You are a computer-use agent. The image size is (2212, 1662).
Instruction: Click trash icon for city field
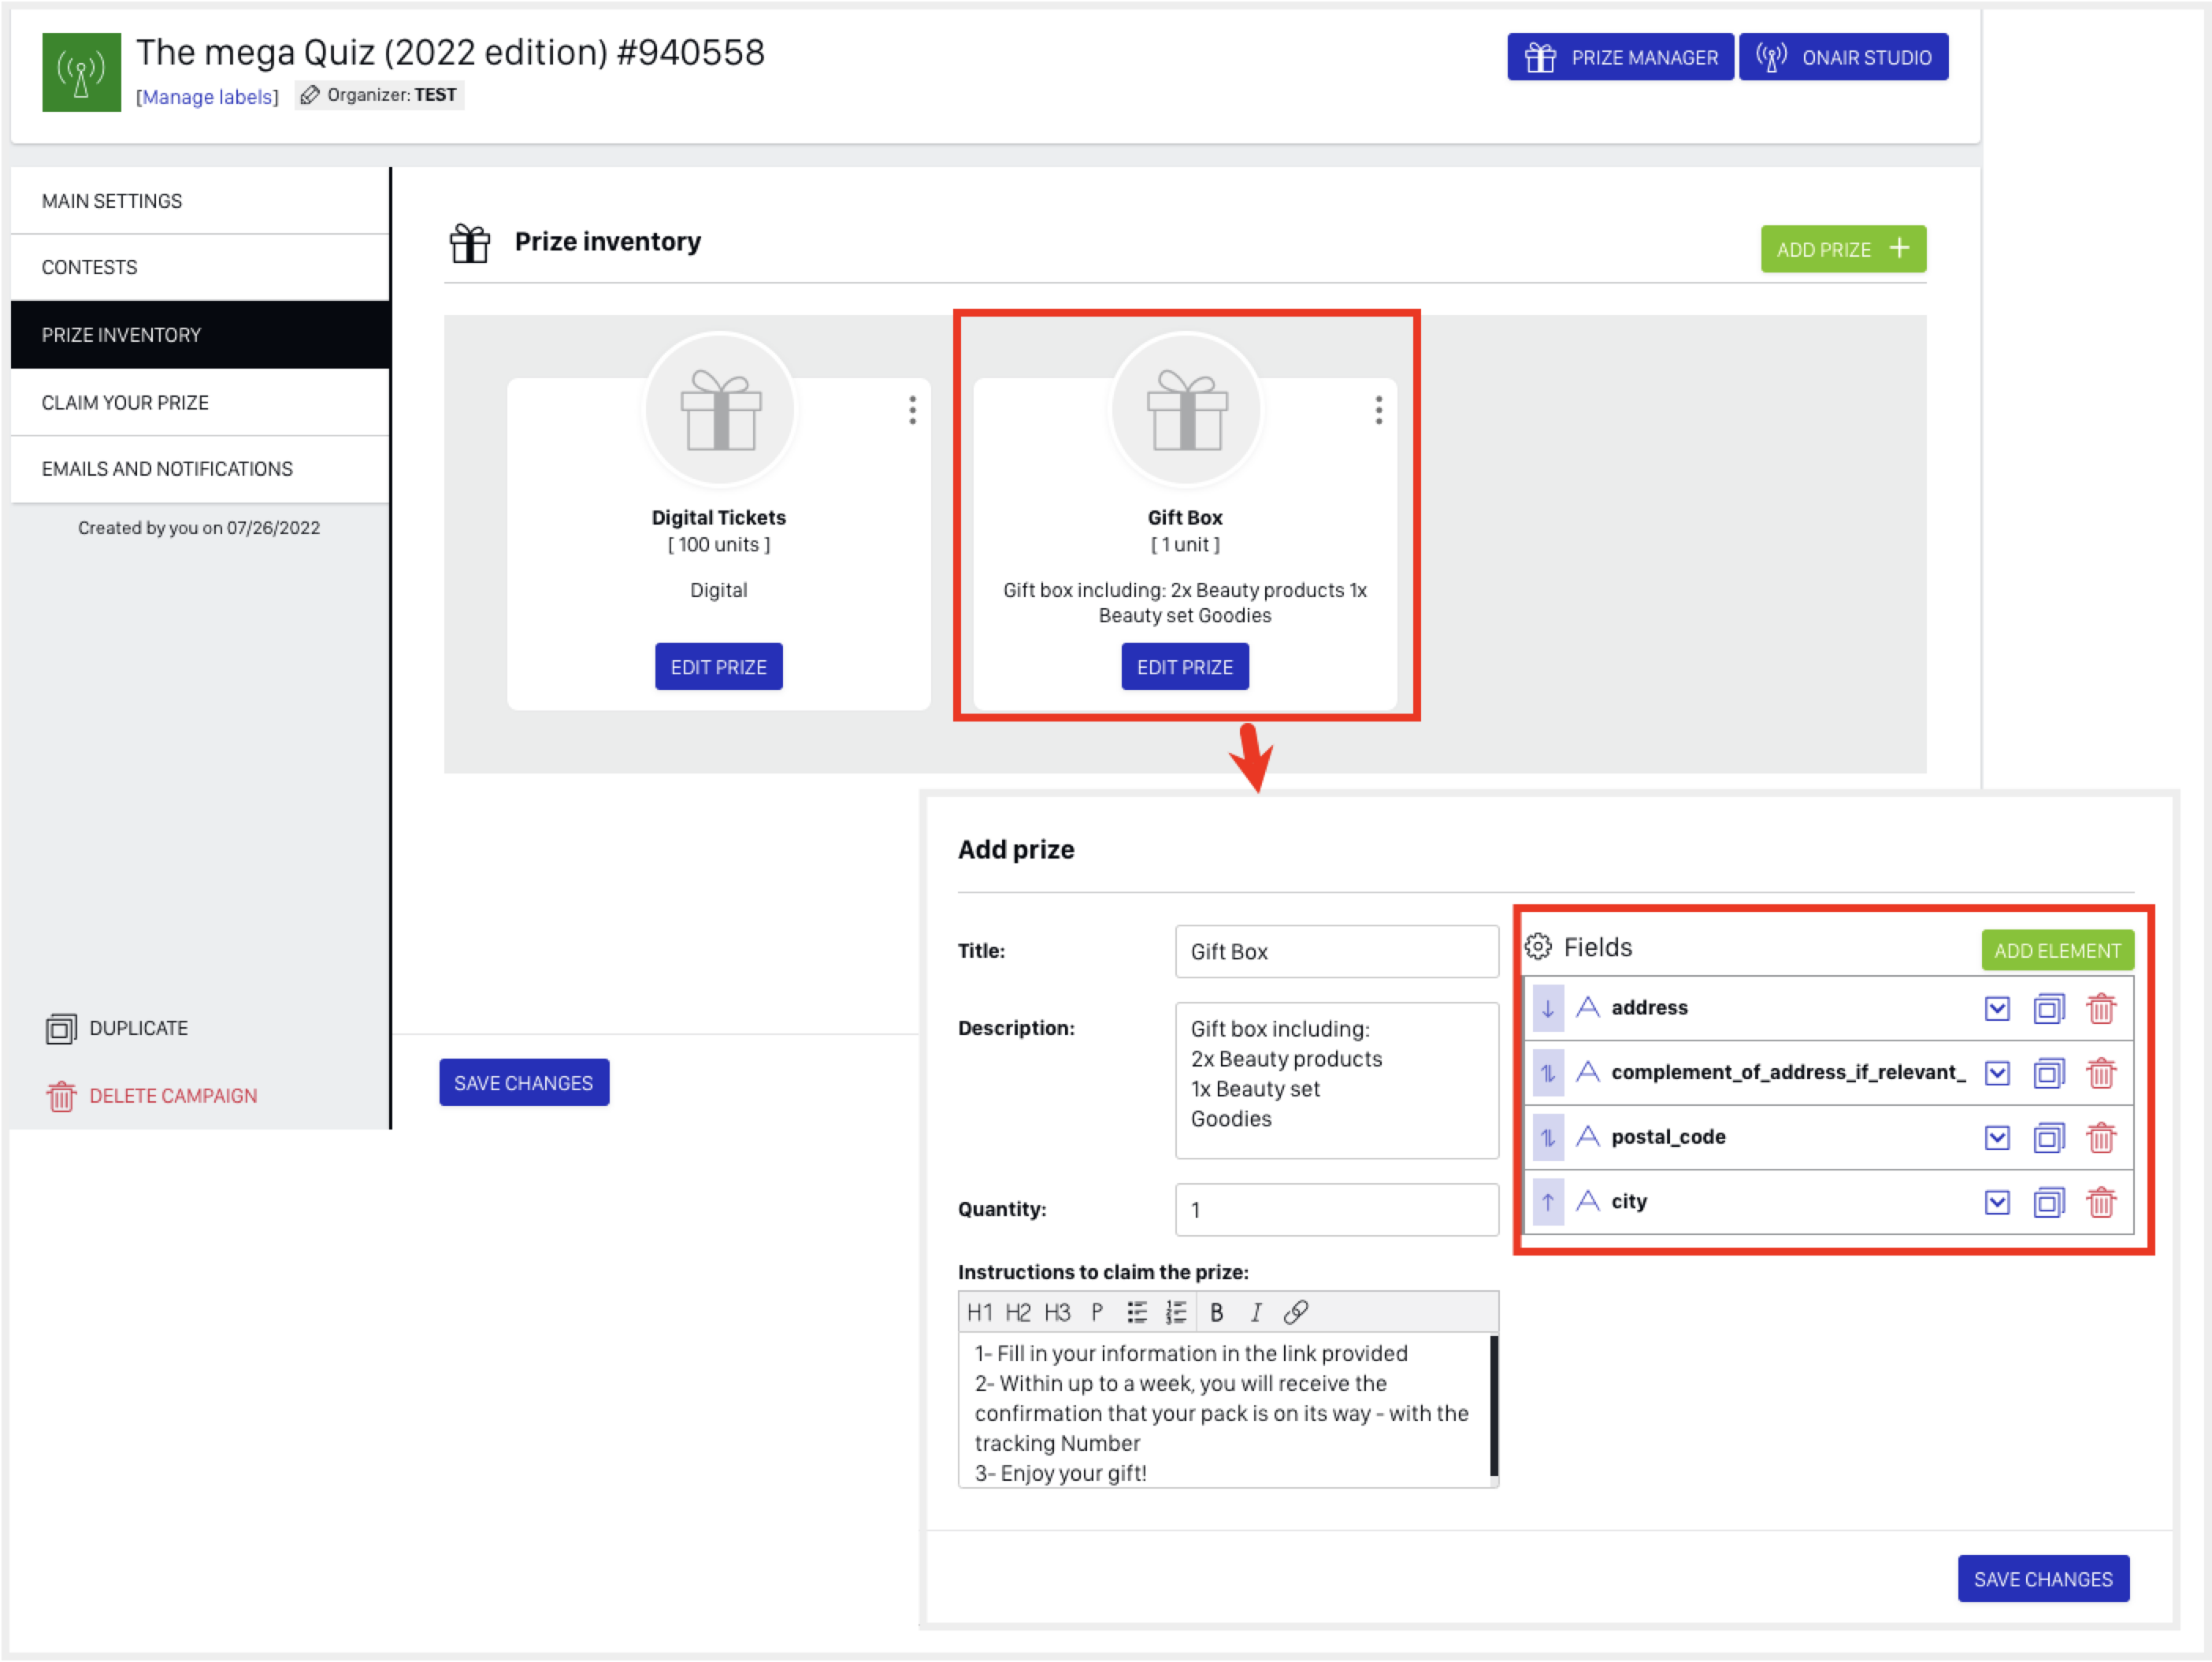tap(2101, 1202)
